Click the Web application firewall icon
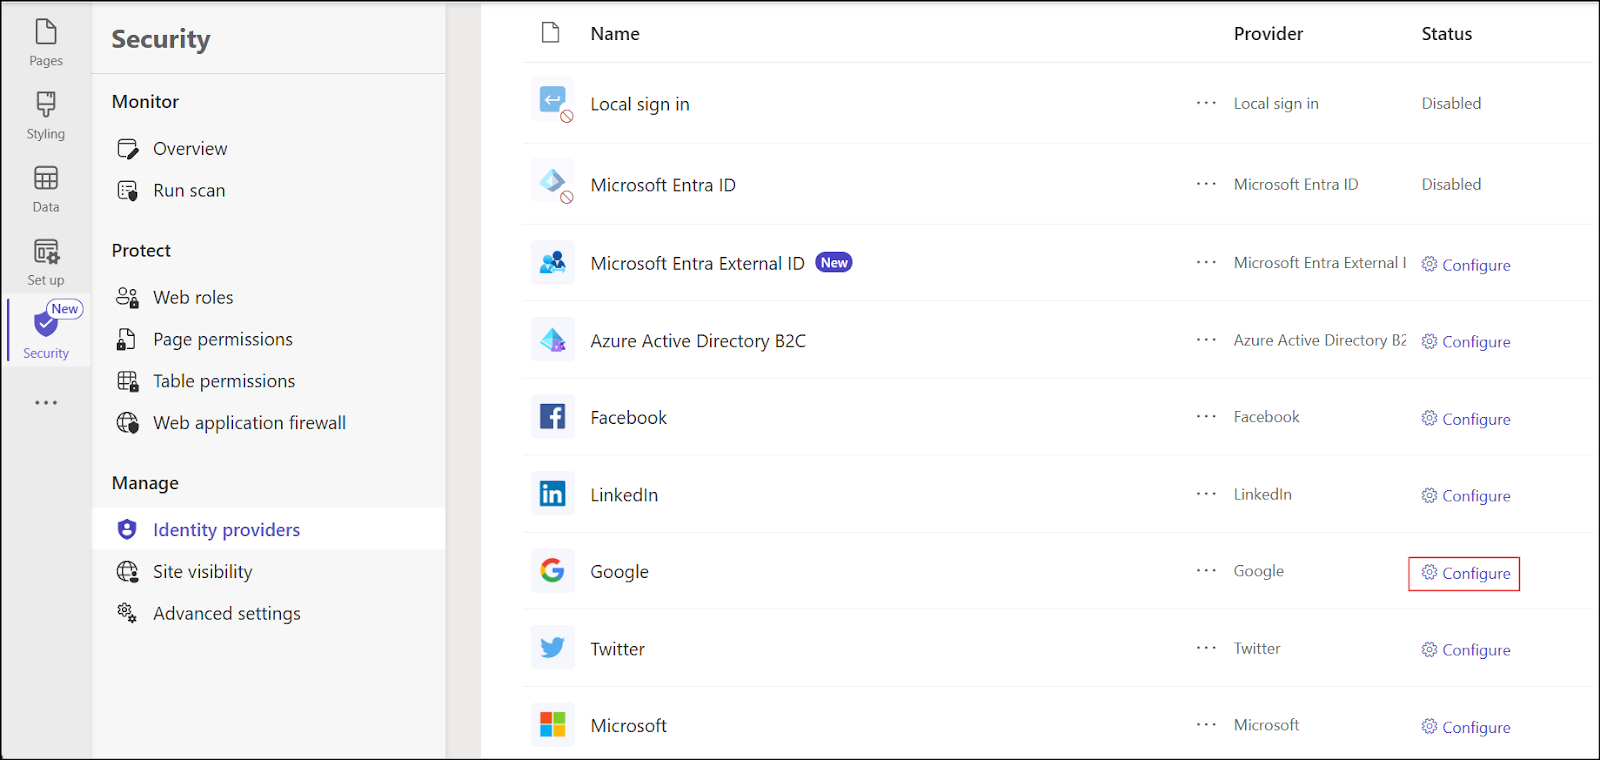The width and height of the screenshot is (1600, 760). click(128, 423)
